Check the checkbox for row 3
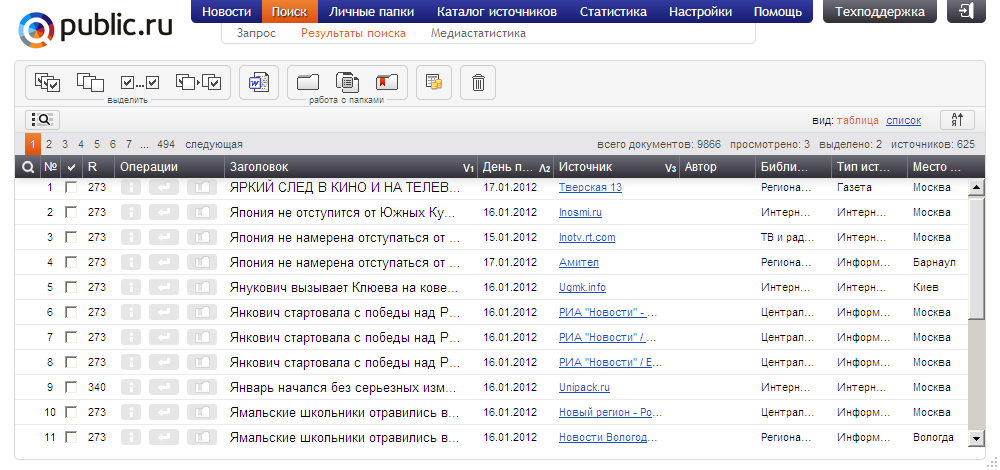Image resolution: width=1000 pixels, height=470 pixels. (71, 237)
